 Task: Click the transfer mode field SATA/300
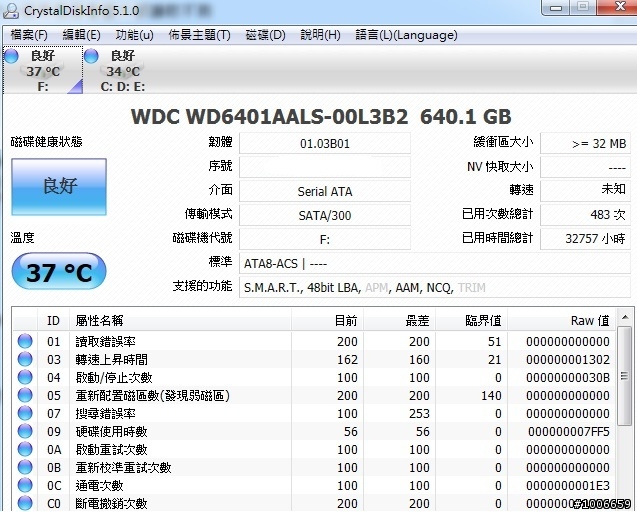pyautogui.click(x=325, y=215)
